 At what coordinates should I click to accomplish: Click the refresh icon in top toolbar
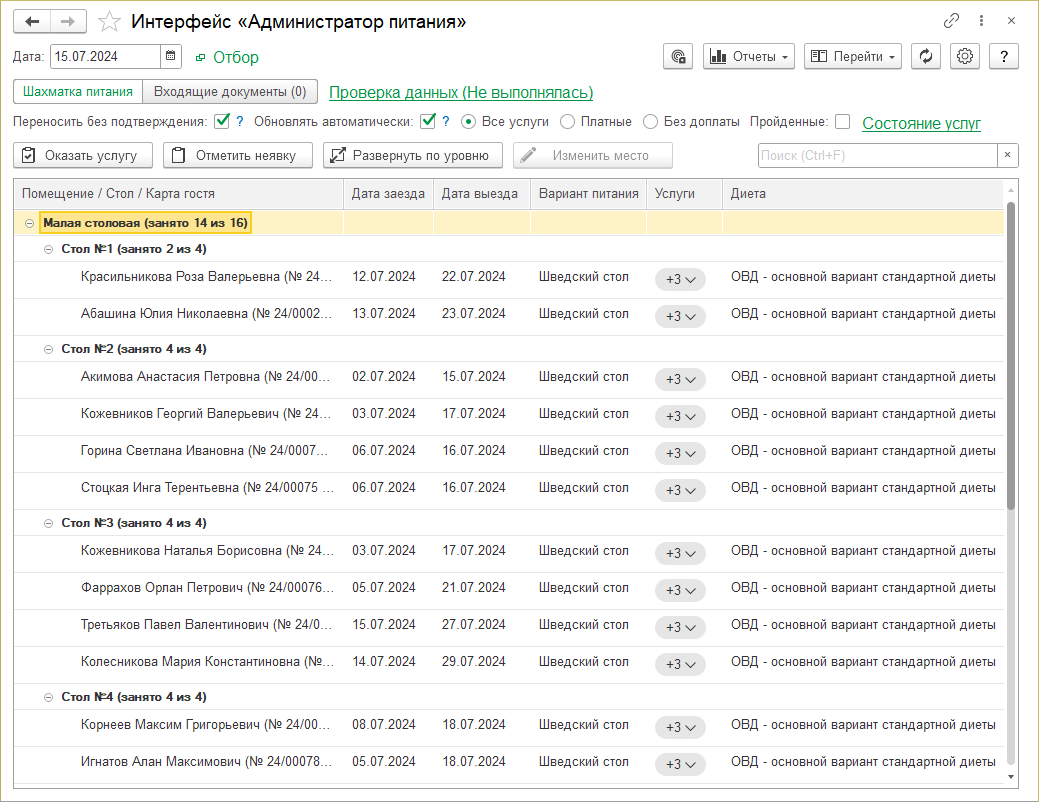point(926,57)
